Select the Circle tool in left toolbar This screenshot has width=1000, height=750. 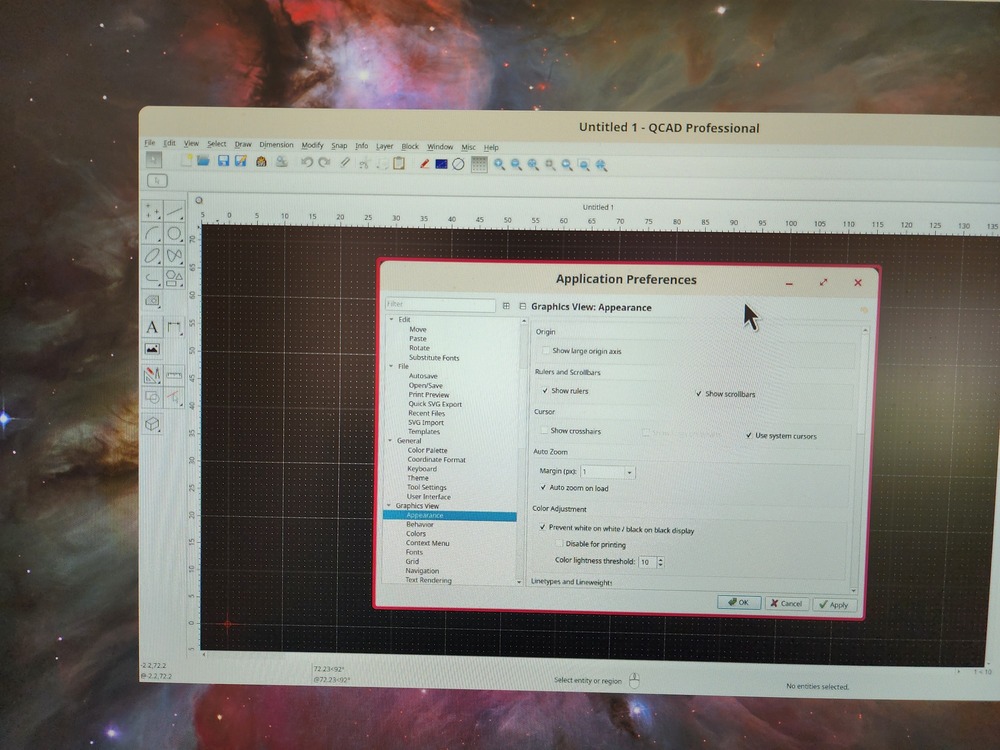[x=173, y=232]
